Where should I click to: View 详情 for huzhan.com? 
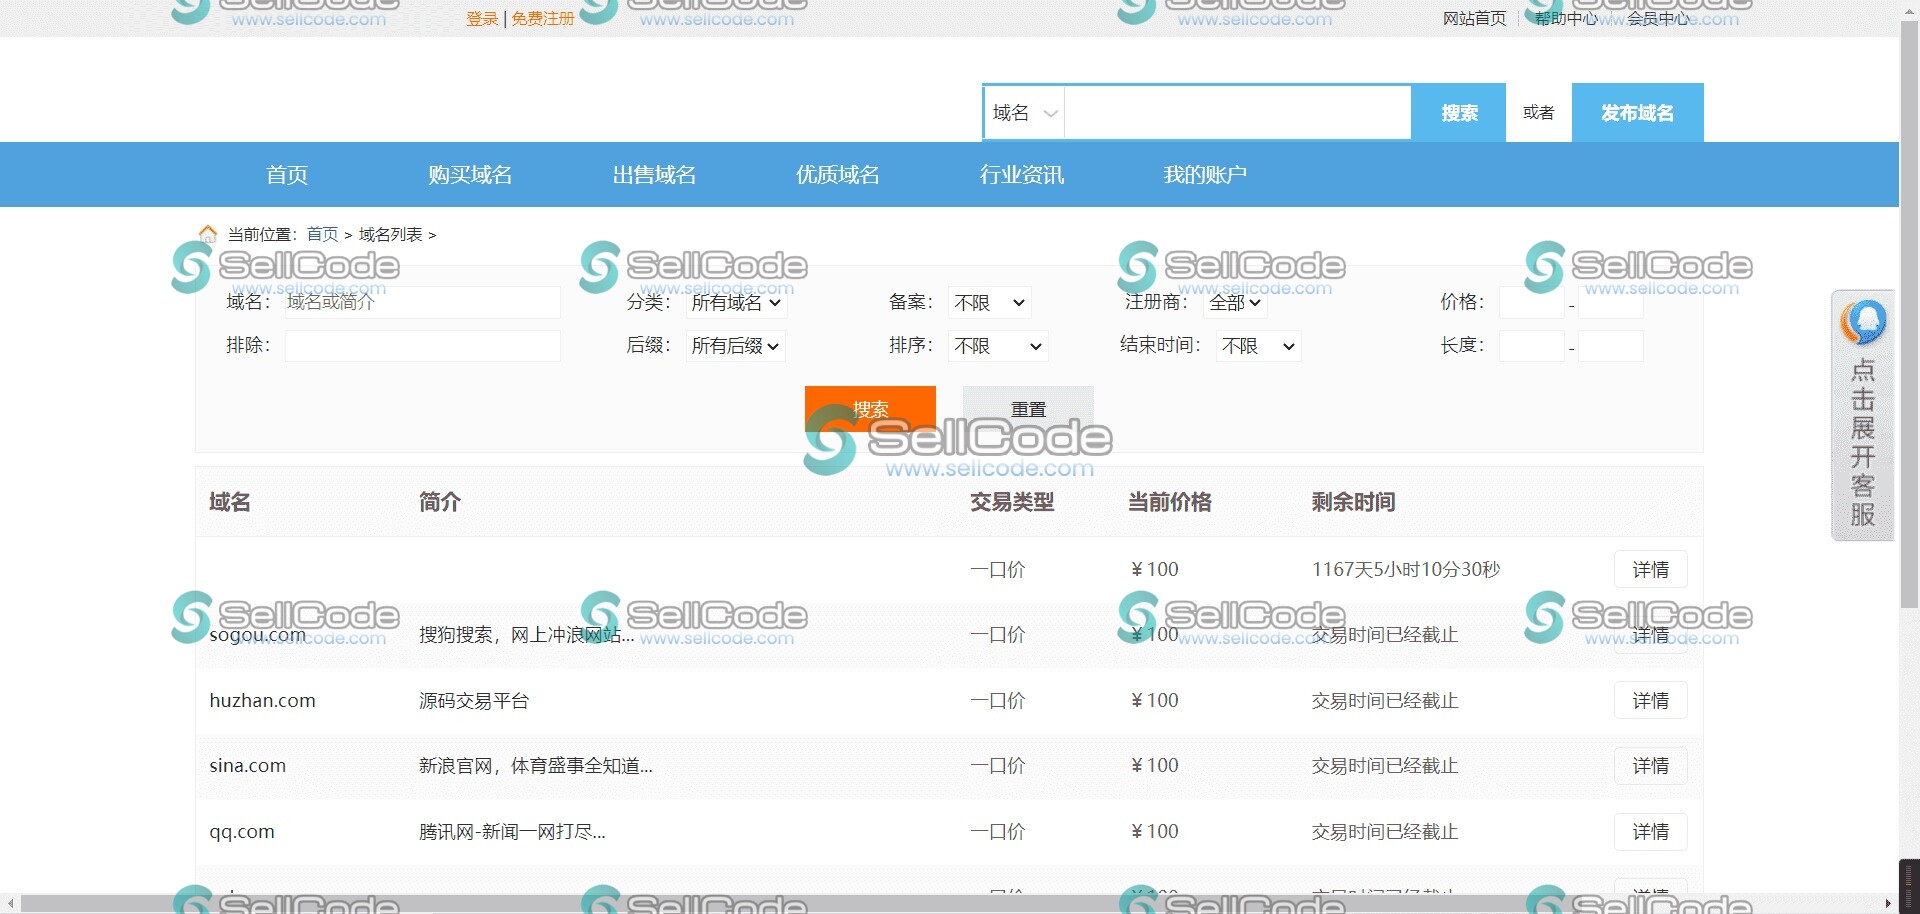[1650, 701]
